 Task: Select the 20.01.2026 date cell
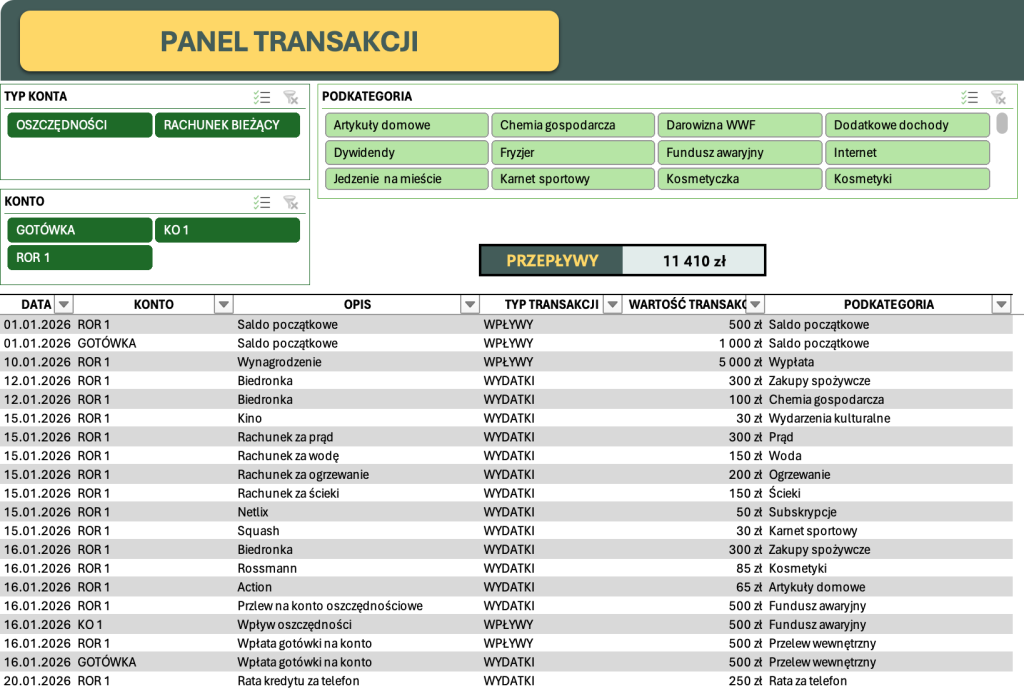tap(37, 681)
